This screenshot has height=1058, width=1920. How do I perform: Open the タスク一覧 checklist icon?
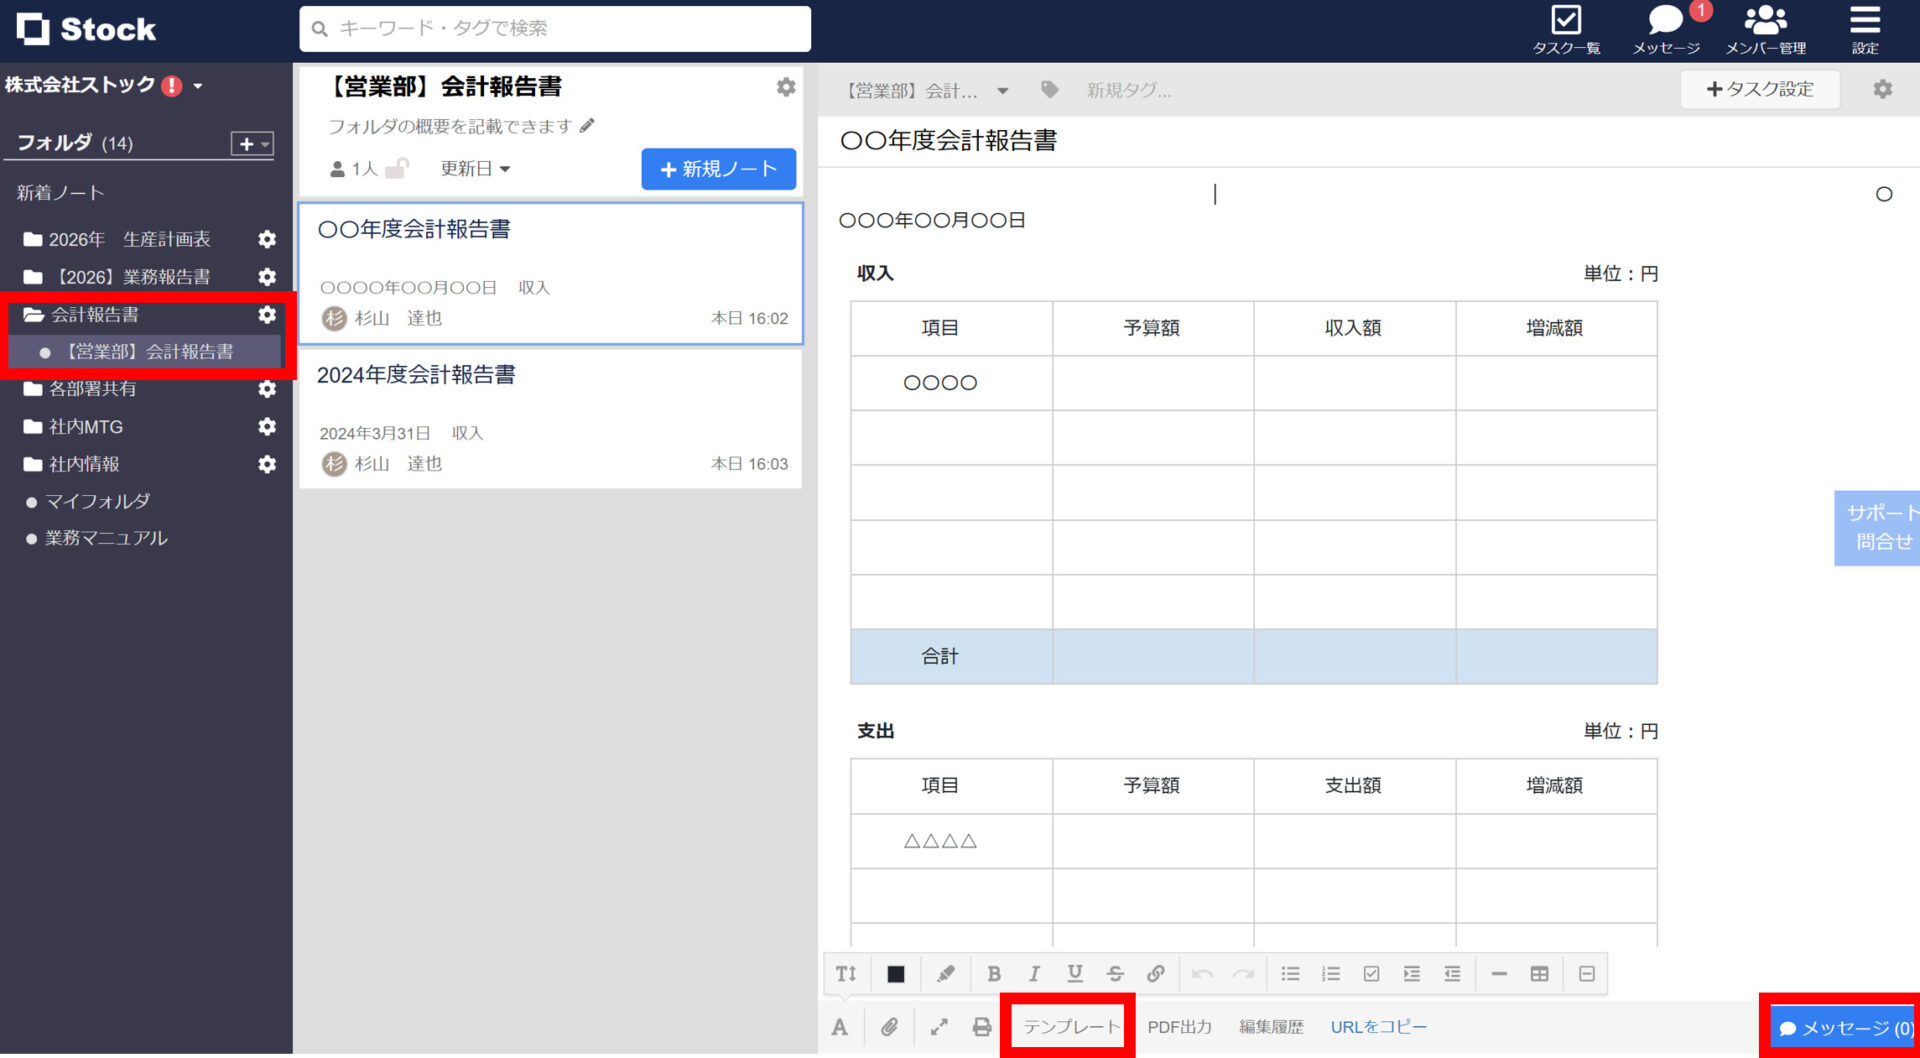pyautogui.click(x=1565, y=20)
